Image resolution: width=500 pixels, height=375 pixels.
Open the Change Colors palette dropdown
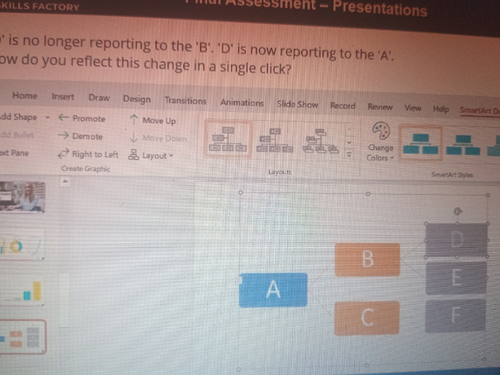[x=381, y=142]
